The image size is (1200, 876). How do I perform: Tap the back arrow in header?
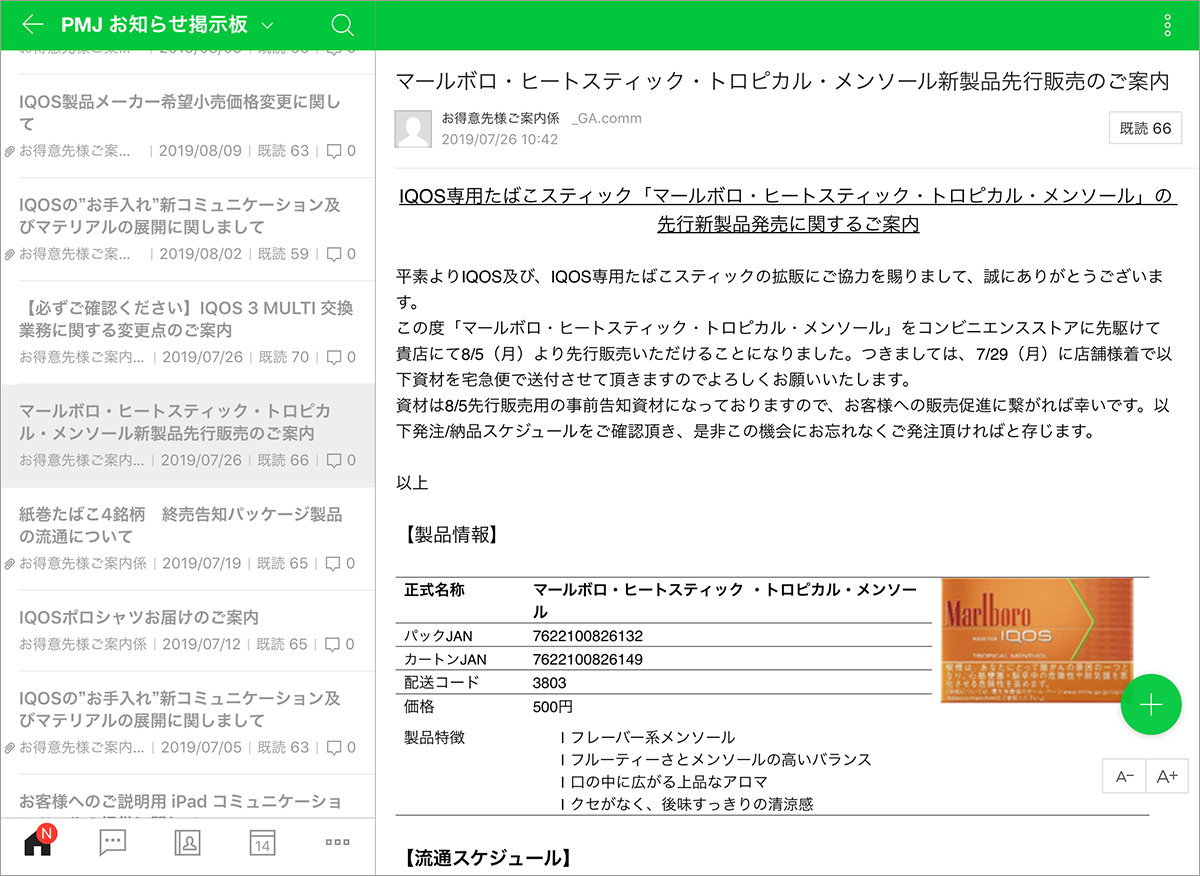pyautogui.click(x=32, y=25)
